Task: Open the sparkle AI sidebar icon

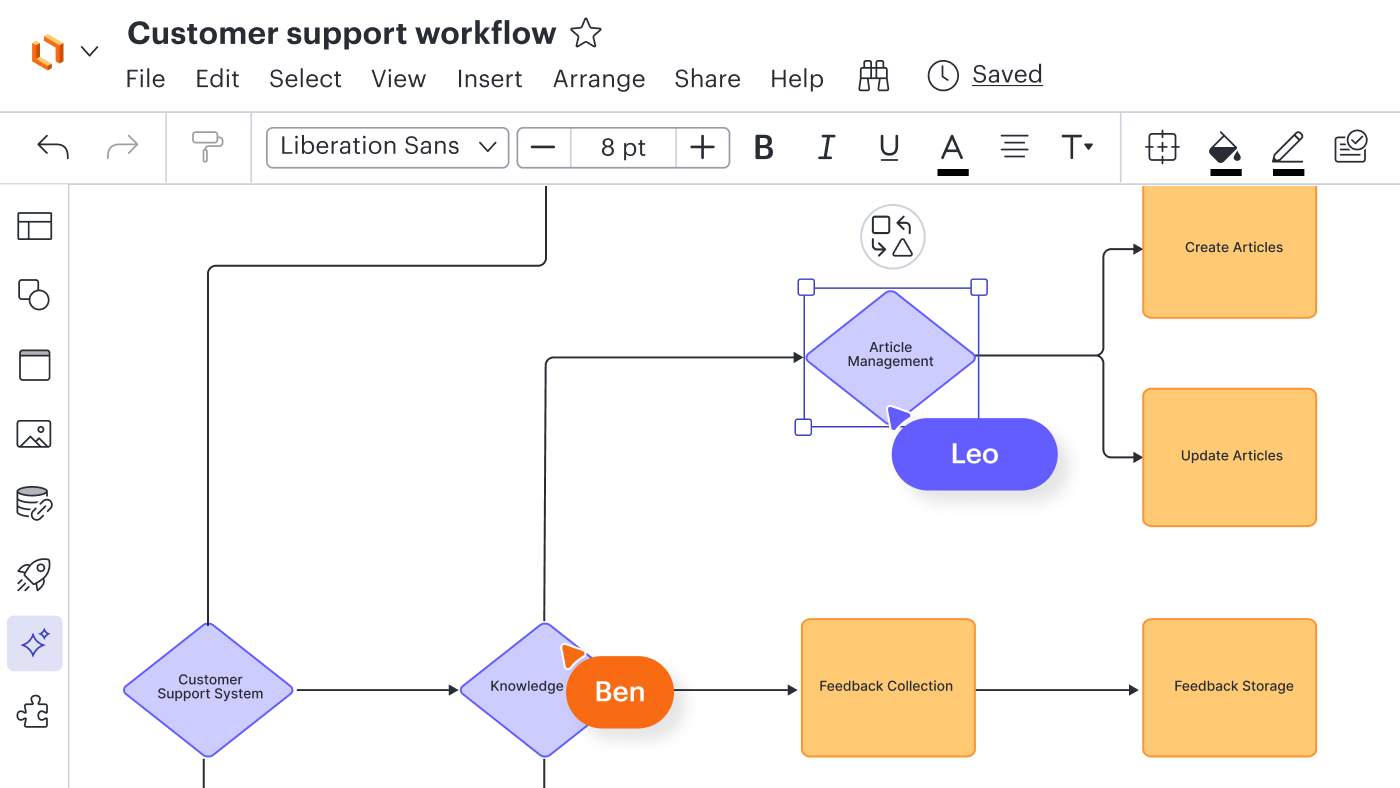Action: pos(34,643)
